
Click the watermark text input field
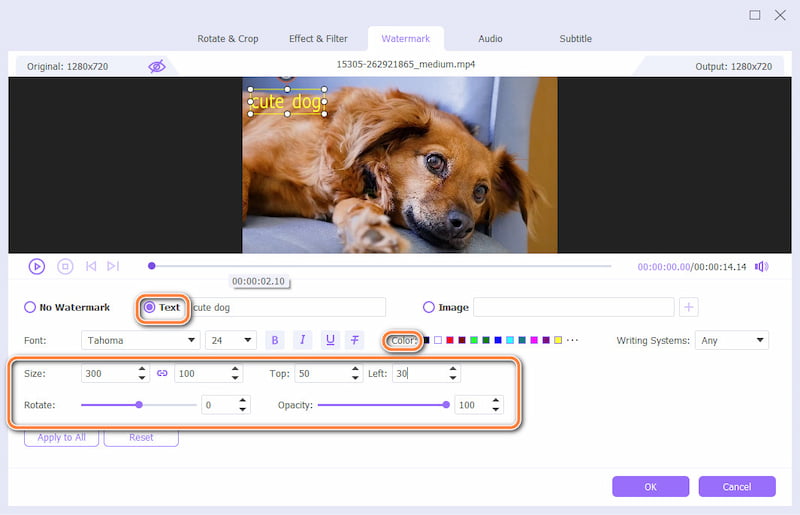pyautogui.click(x=288, y=307)
